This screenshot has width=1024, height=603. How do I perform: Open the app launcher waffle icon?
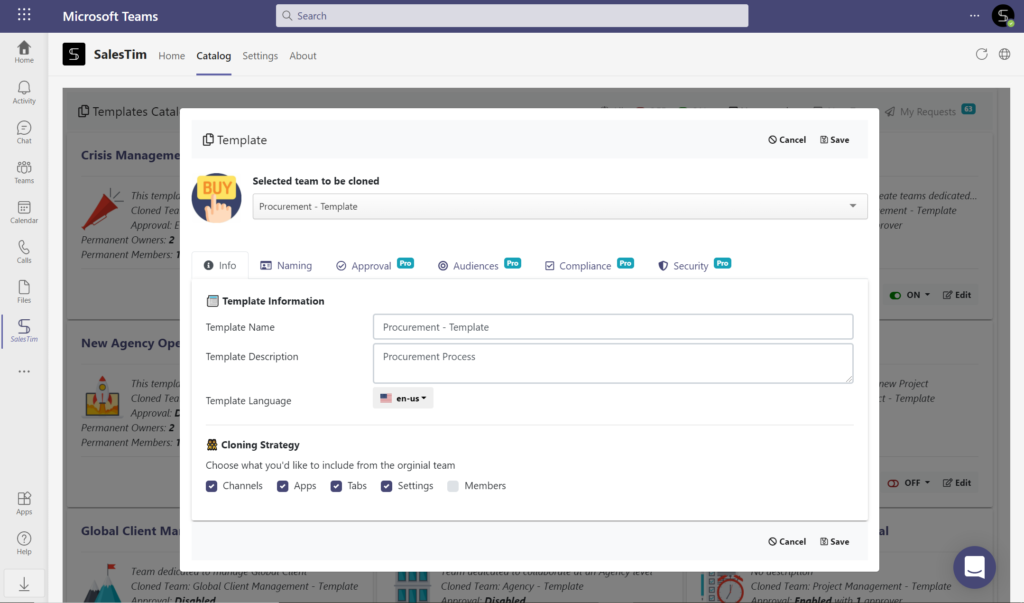coord(24,14)
